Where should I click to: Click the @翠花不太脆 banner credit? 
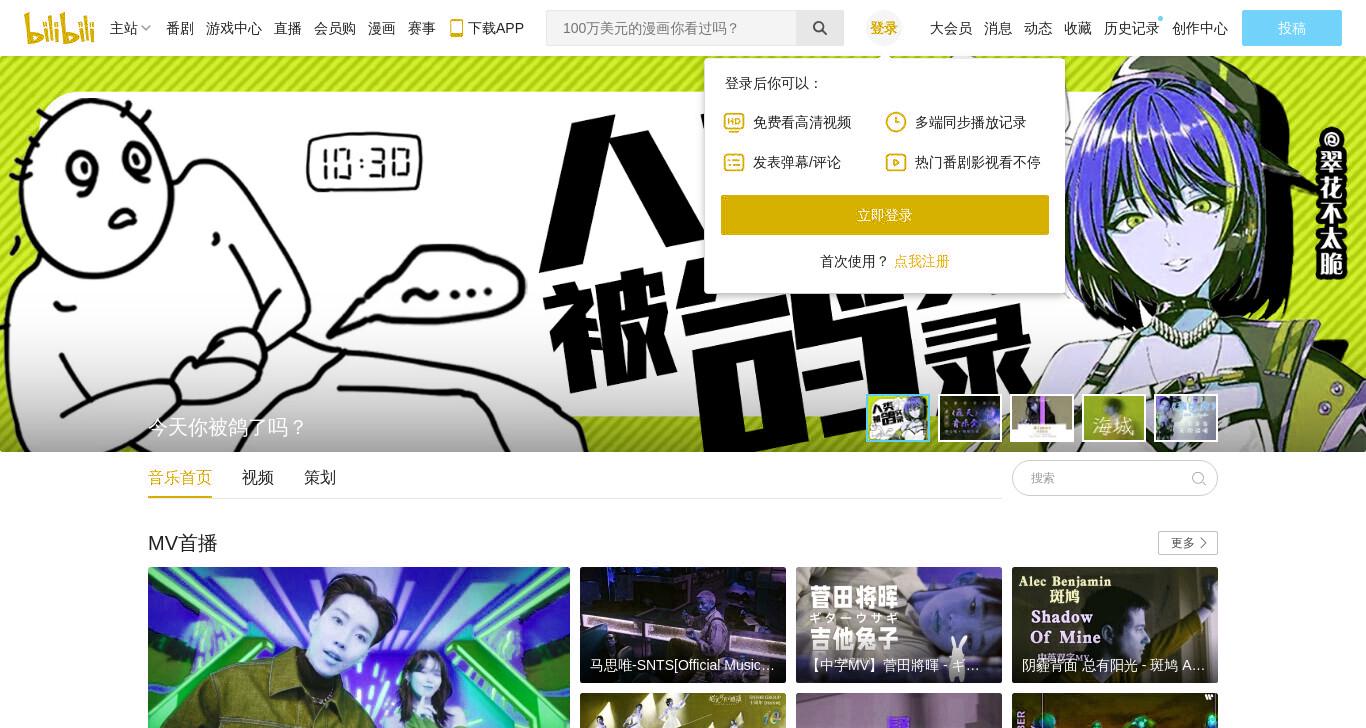click(1331, 202)
